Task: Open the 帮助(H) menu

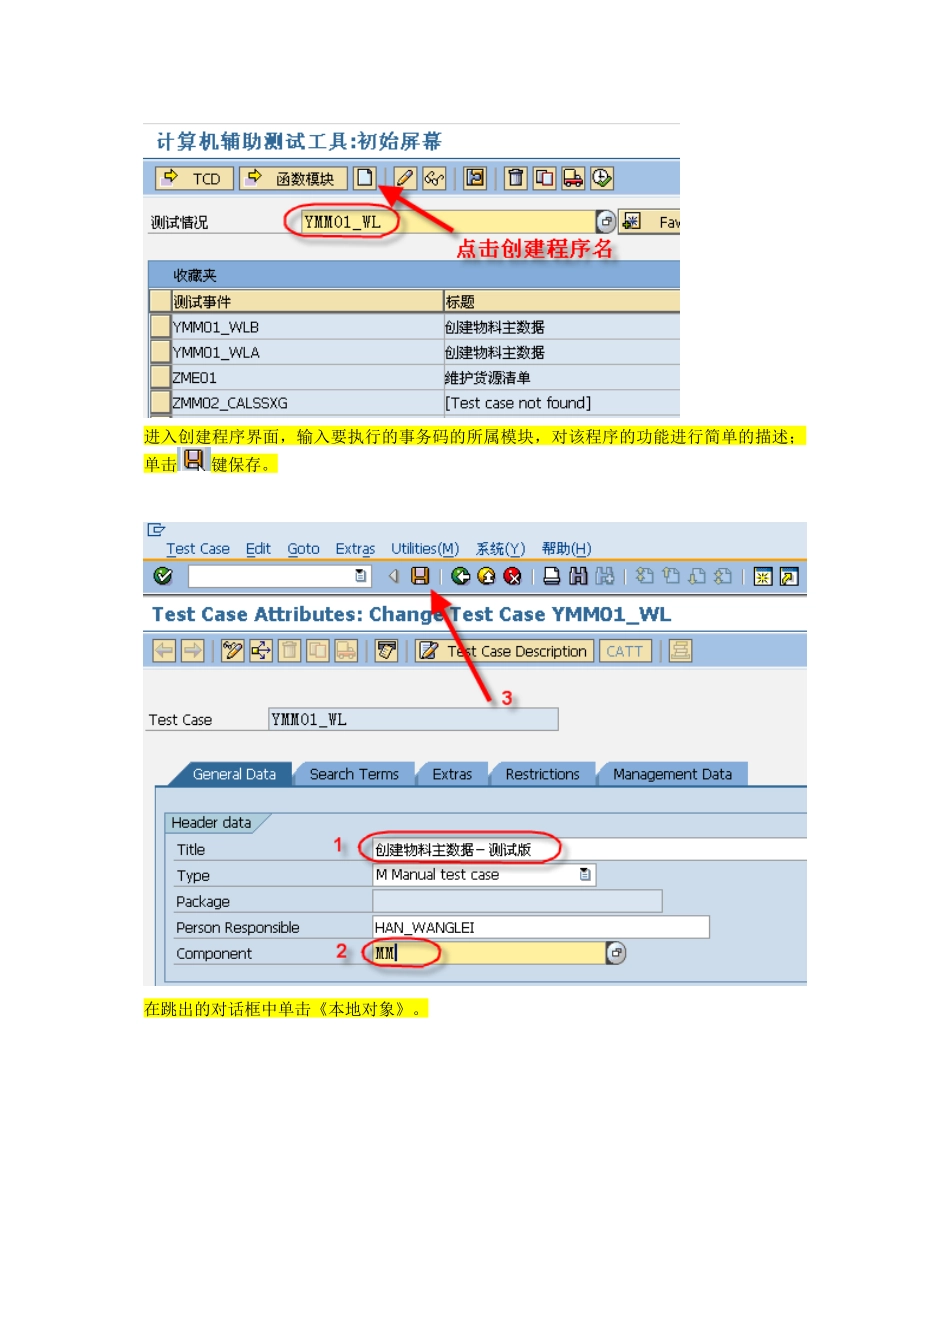Action: tap(566, 549)
